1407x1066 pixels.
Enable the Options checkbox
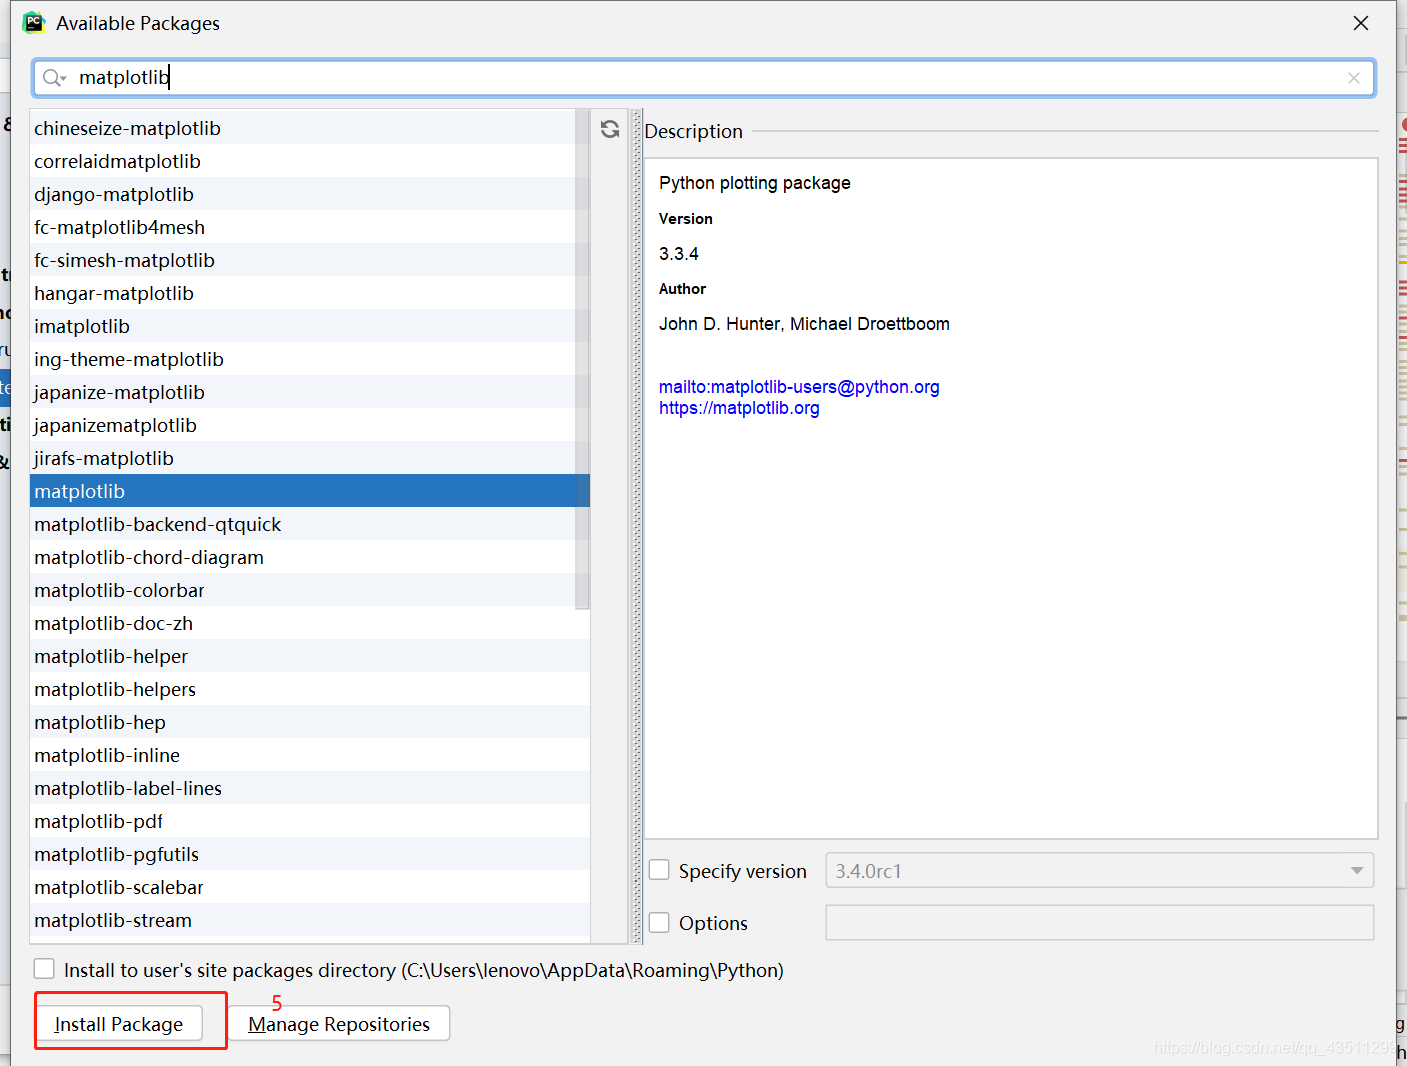point(659,922)
